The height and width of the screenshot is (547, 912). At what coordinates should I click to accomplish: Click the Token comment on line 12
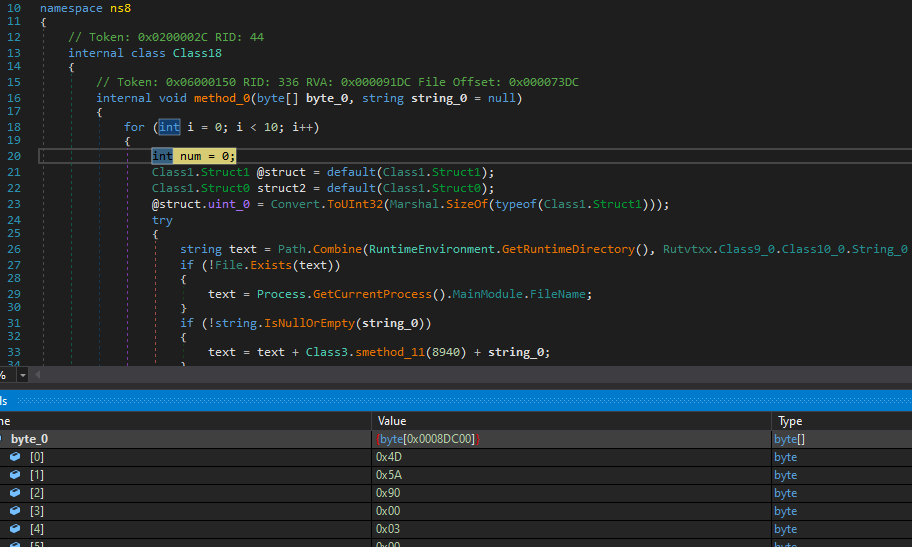166,37
